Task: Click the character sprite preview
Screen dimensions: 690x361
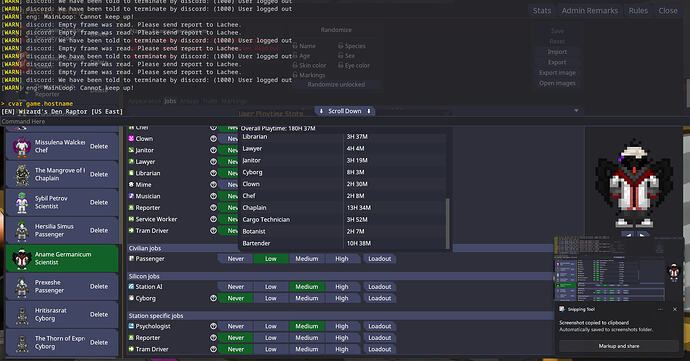Action: (634, 183)
